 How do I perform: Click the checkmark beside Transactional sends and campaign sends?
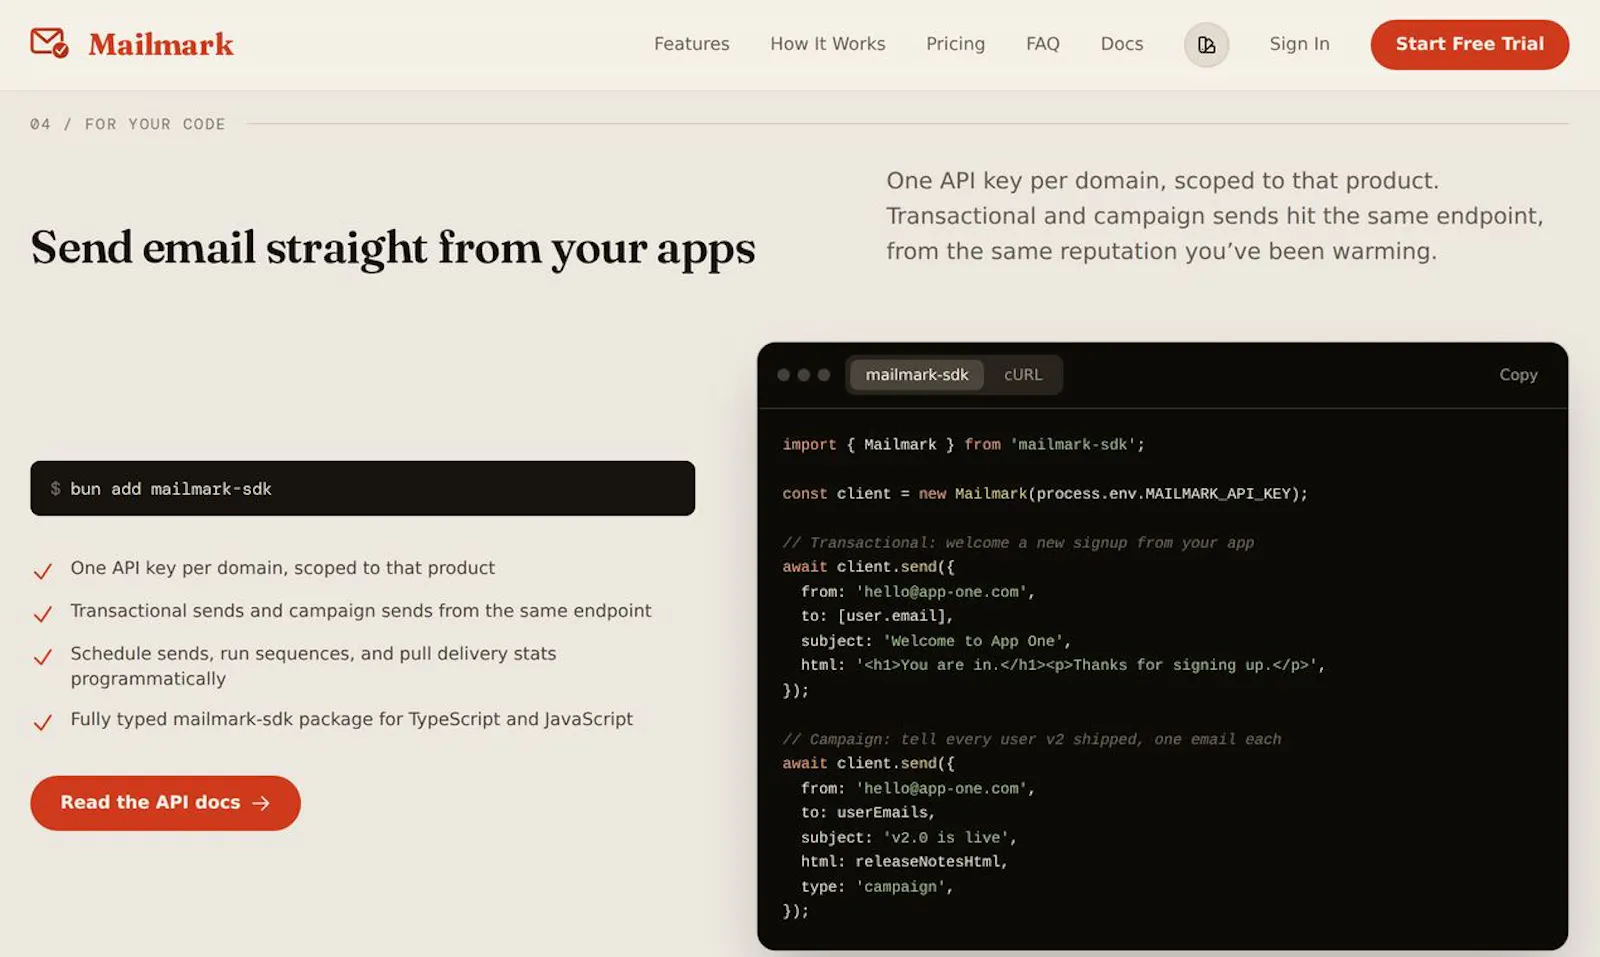click(x=42, y=614)
